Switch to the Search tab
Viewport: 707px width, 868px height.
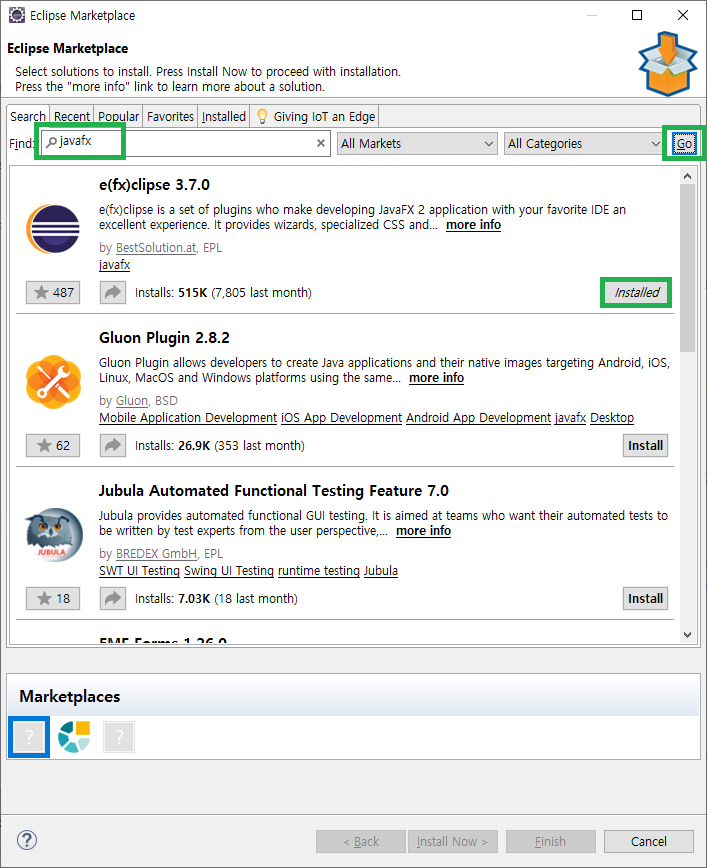click(28, 116)
